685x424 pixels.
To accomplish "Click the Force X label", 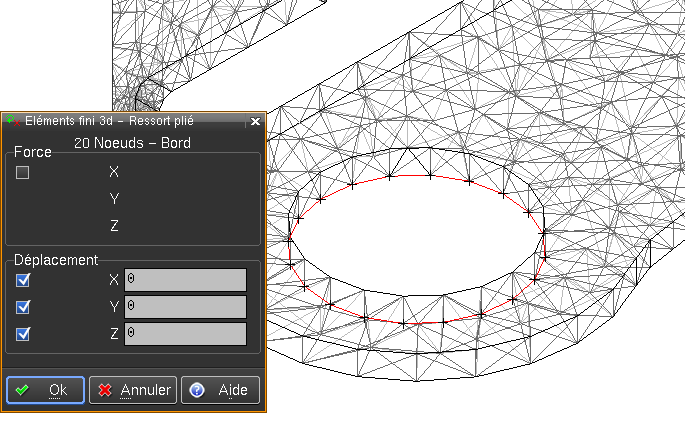I will point(114,172).
